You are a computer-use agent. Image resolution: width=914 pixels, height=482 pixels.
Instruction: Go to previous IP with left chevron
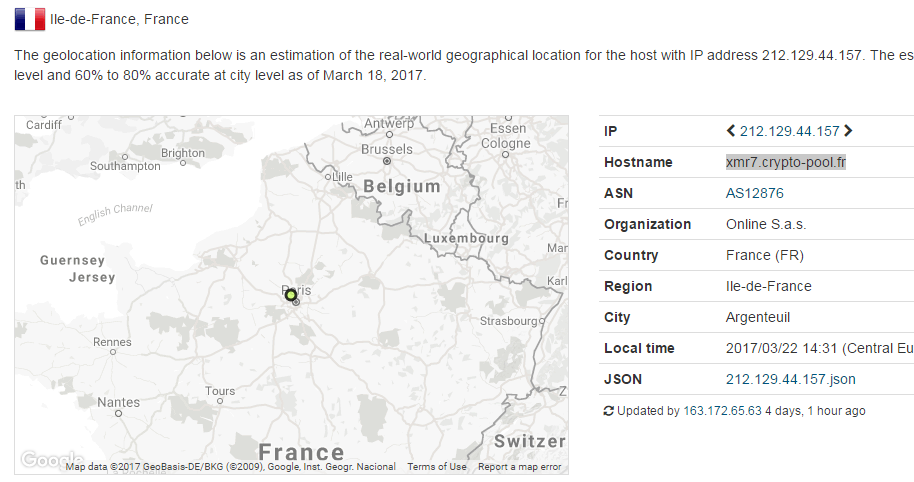[x=731, y=131]
